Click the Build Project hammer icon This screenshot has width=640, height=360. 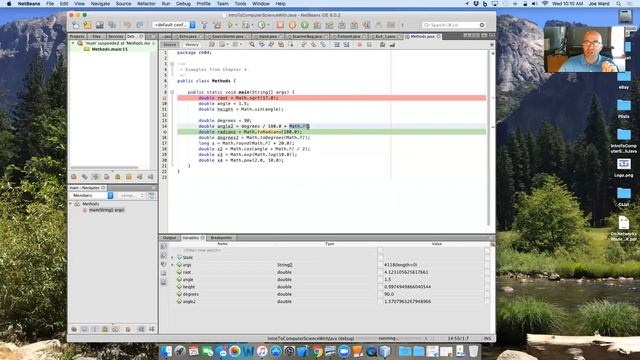pyautogui.click(x=204, y=25)
